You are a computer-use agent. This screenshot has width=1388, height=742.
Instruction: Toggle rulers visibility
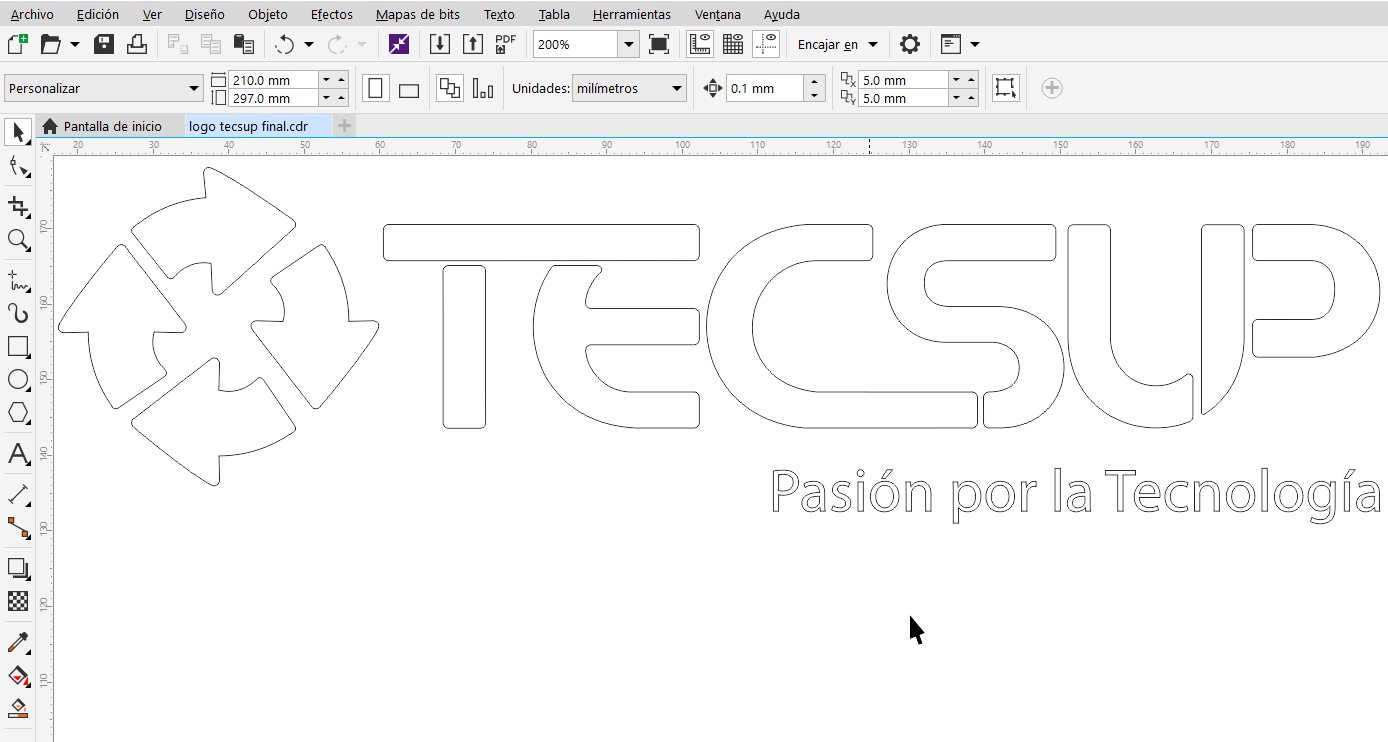[x=699, y=44]
